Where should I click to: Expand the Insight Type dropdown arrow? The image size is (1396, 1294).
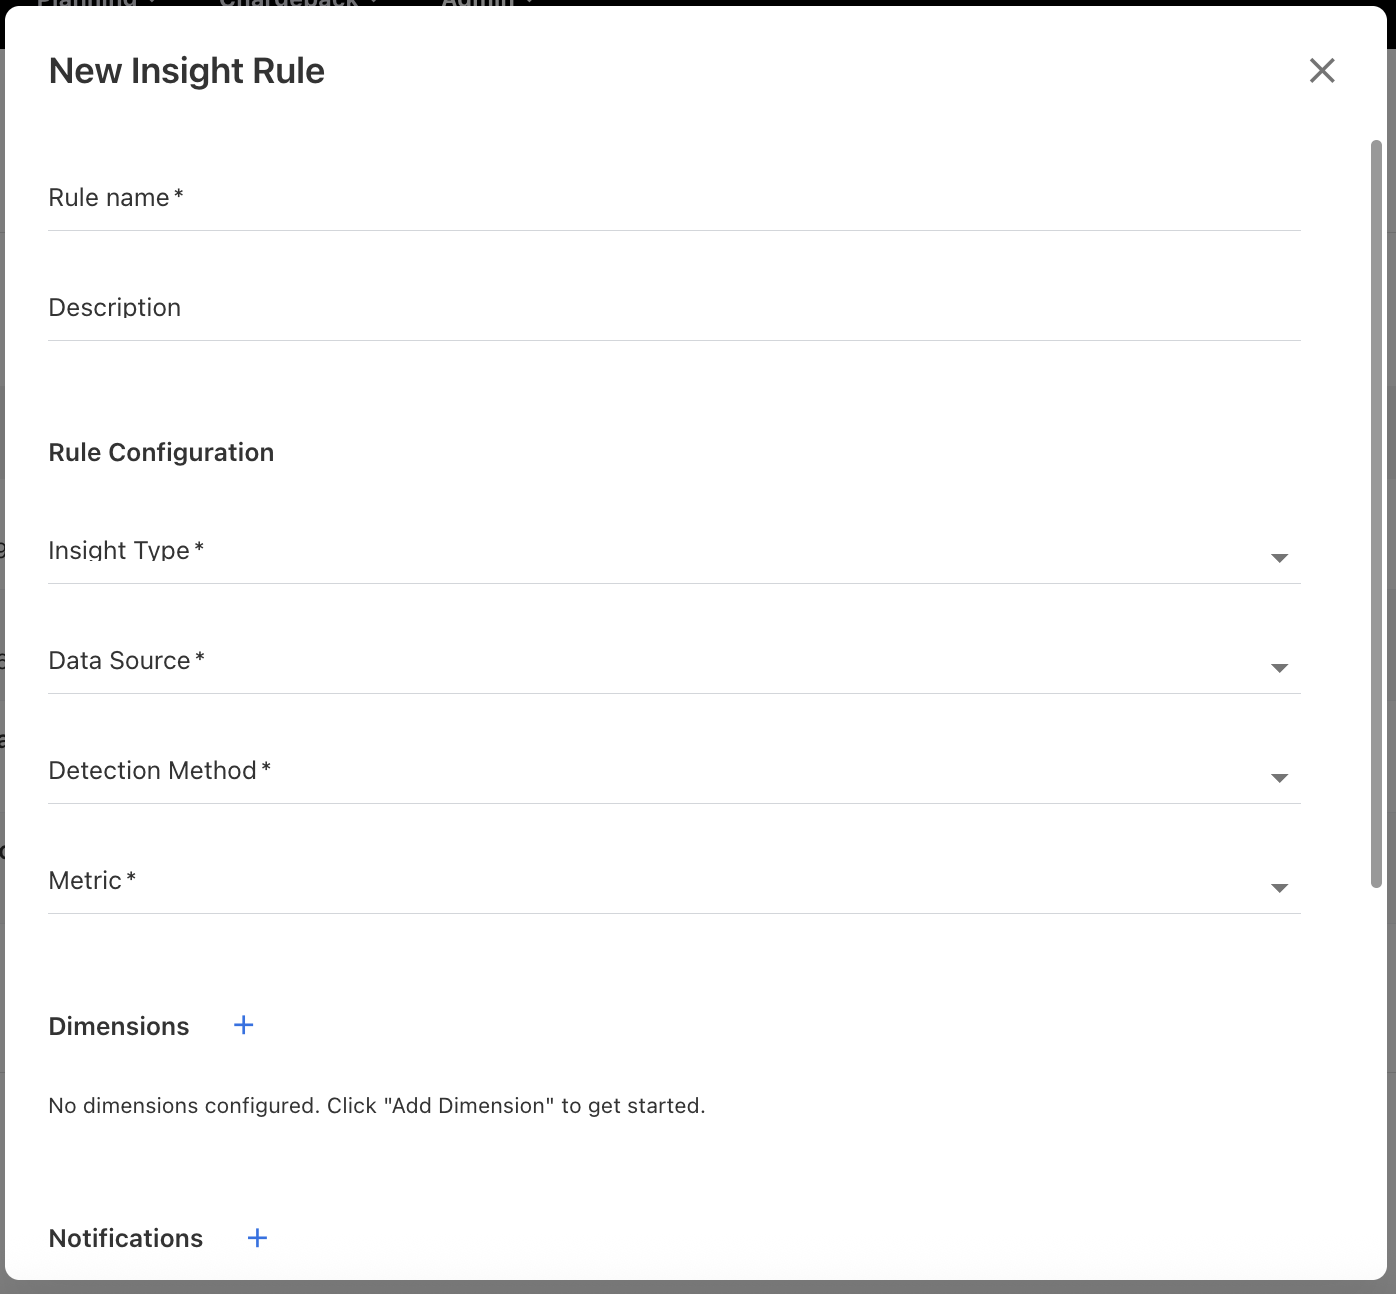1279,558
